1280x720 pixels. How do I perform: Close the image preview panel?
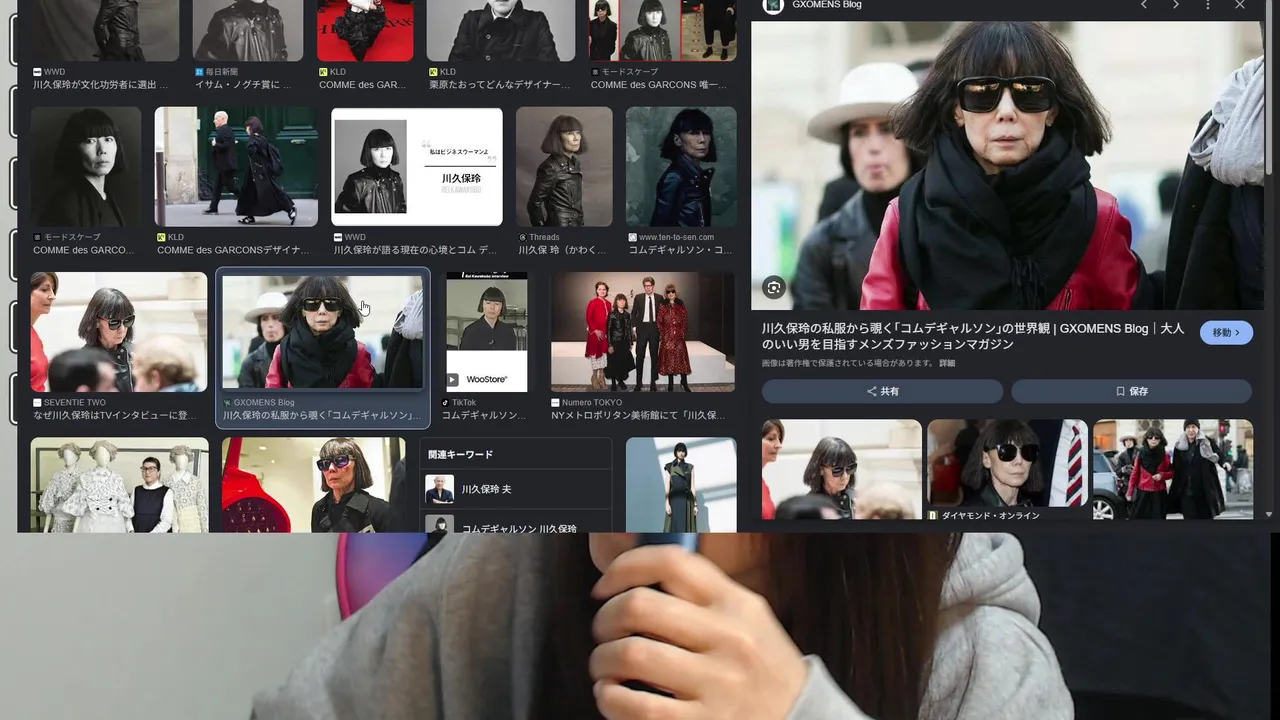click(1240, 5)
